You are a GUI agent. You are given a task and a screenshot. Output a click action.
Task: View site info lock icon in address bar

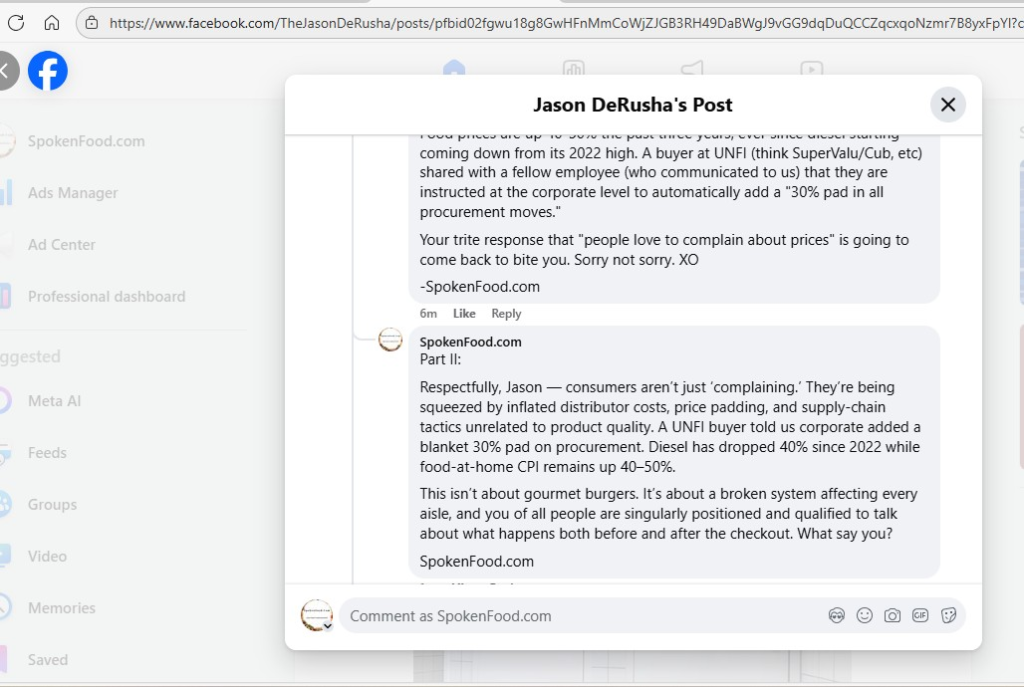pos(92,22)
